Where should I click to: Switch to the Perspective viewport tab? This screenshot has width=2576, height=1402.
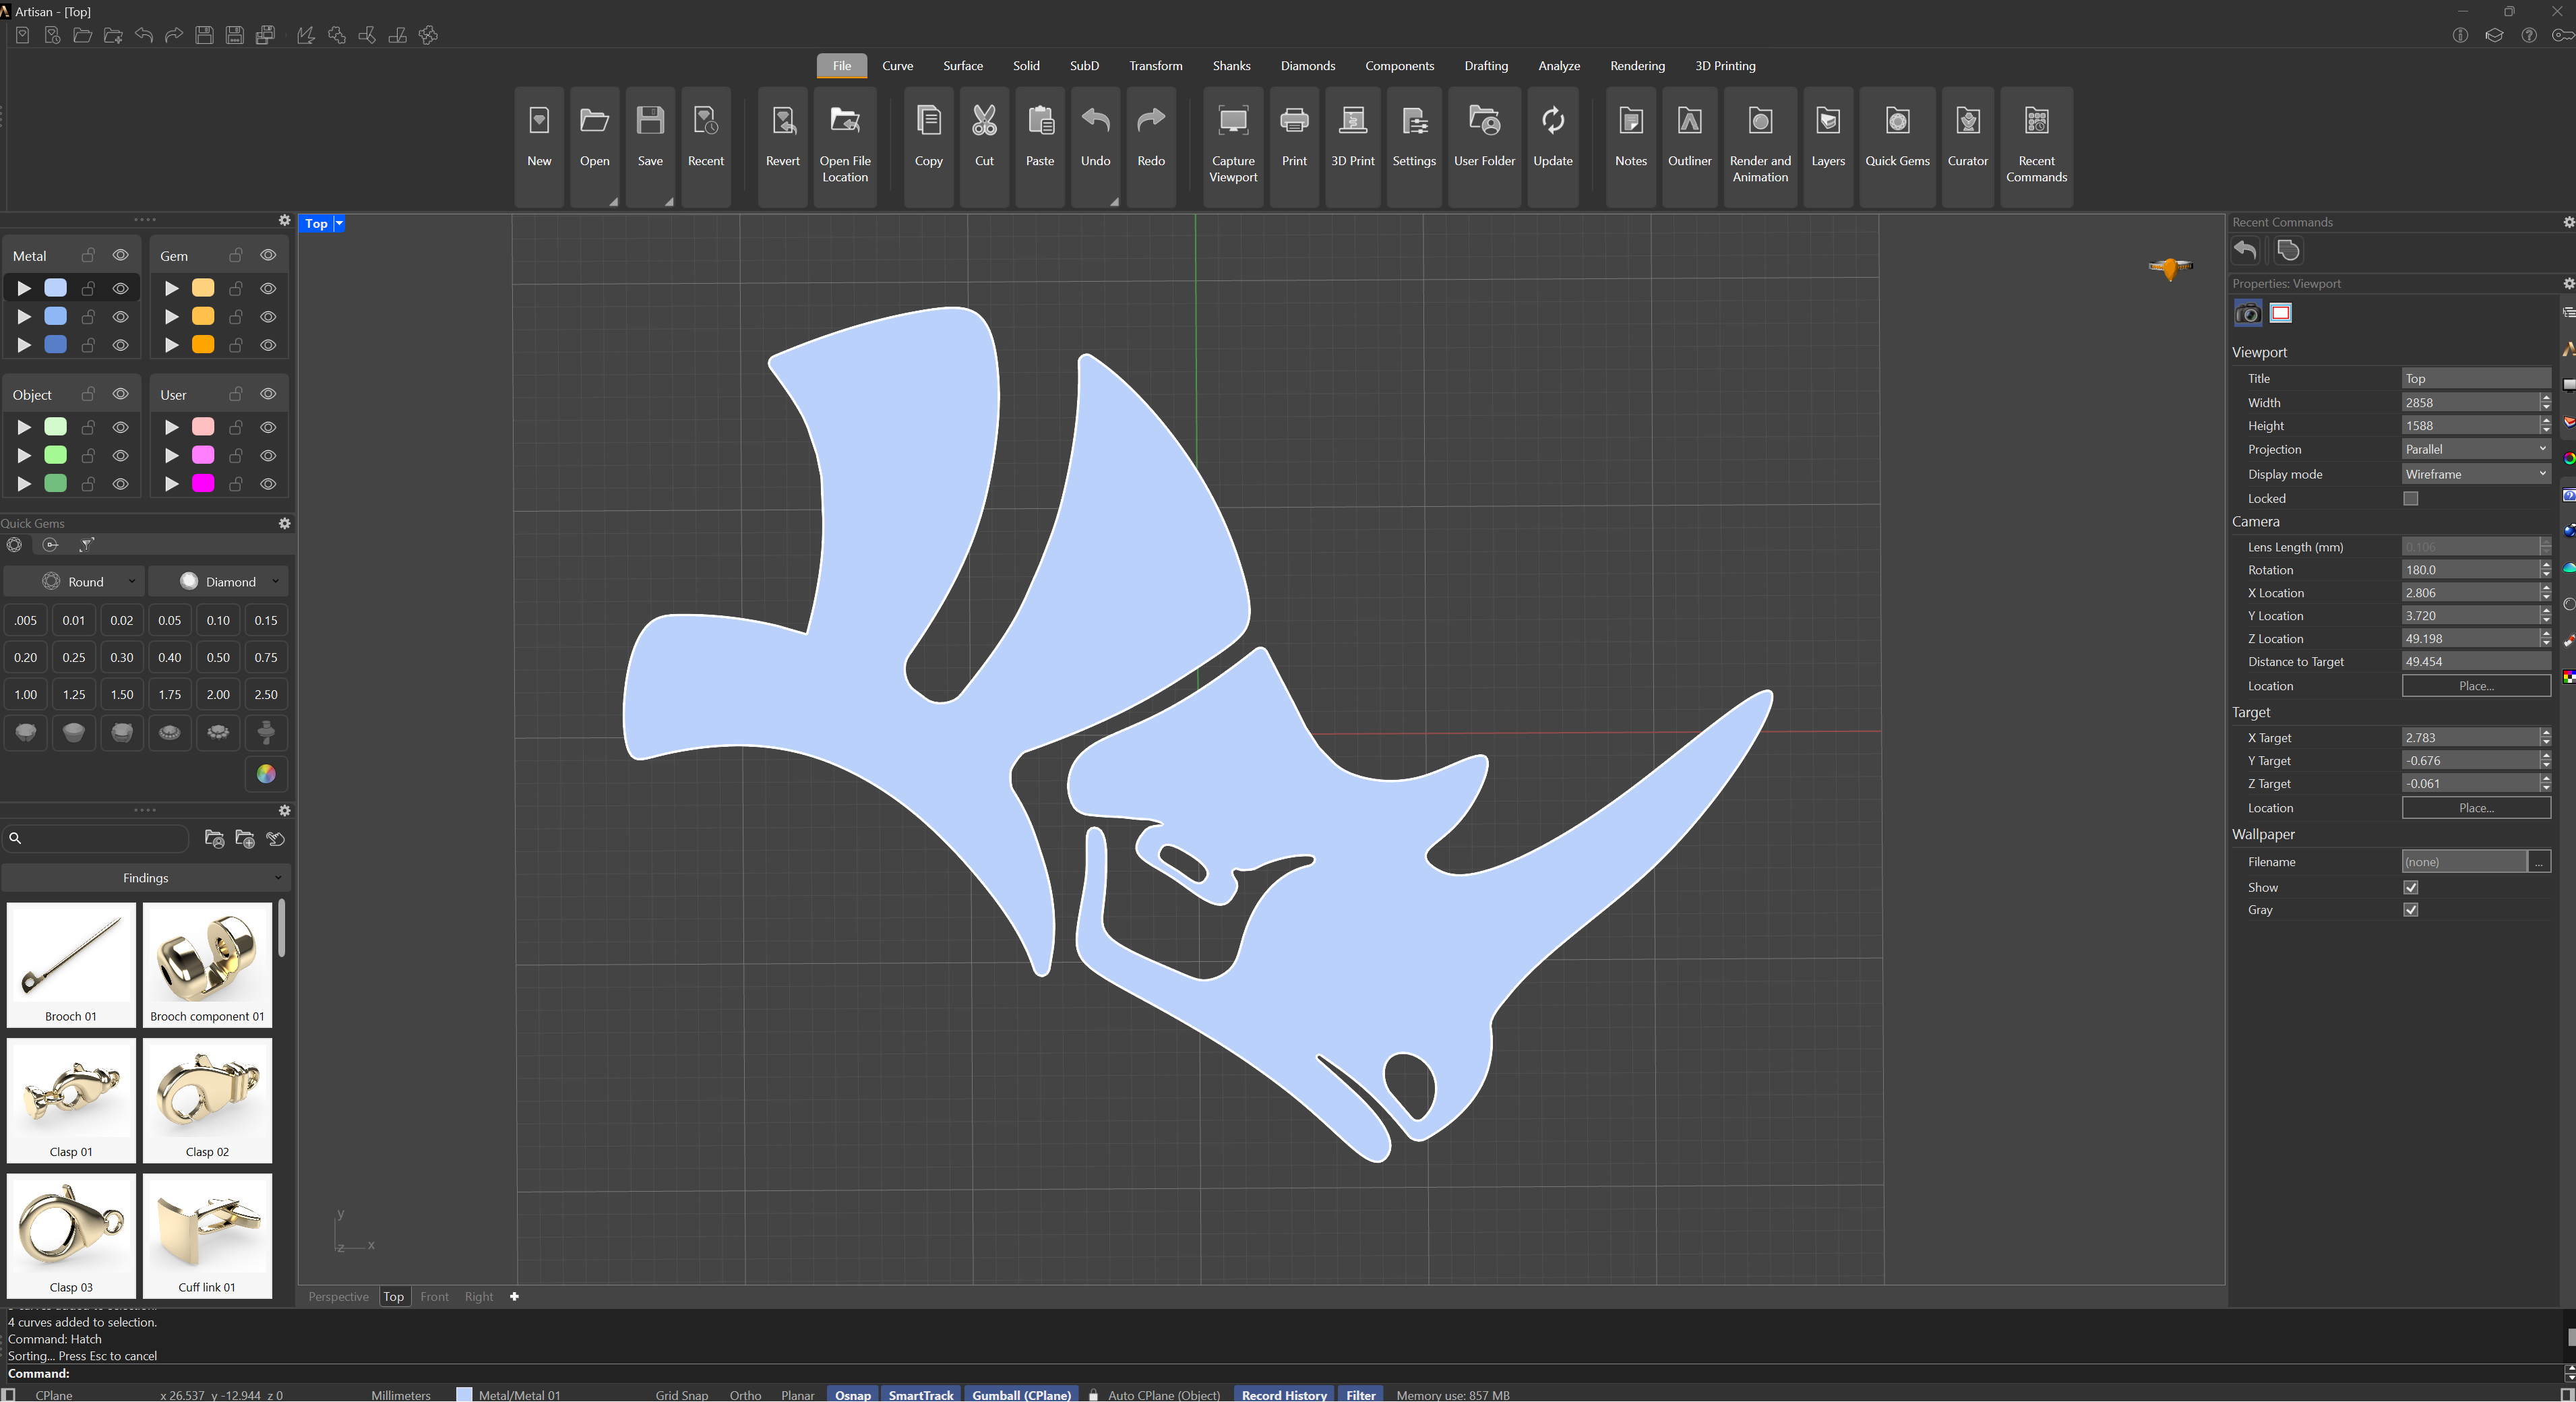338,1297
